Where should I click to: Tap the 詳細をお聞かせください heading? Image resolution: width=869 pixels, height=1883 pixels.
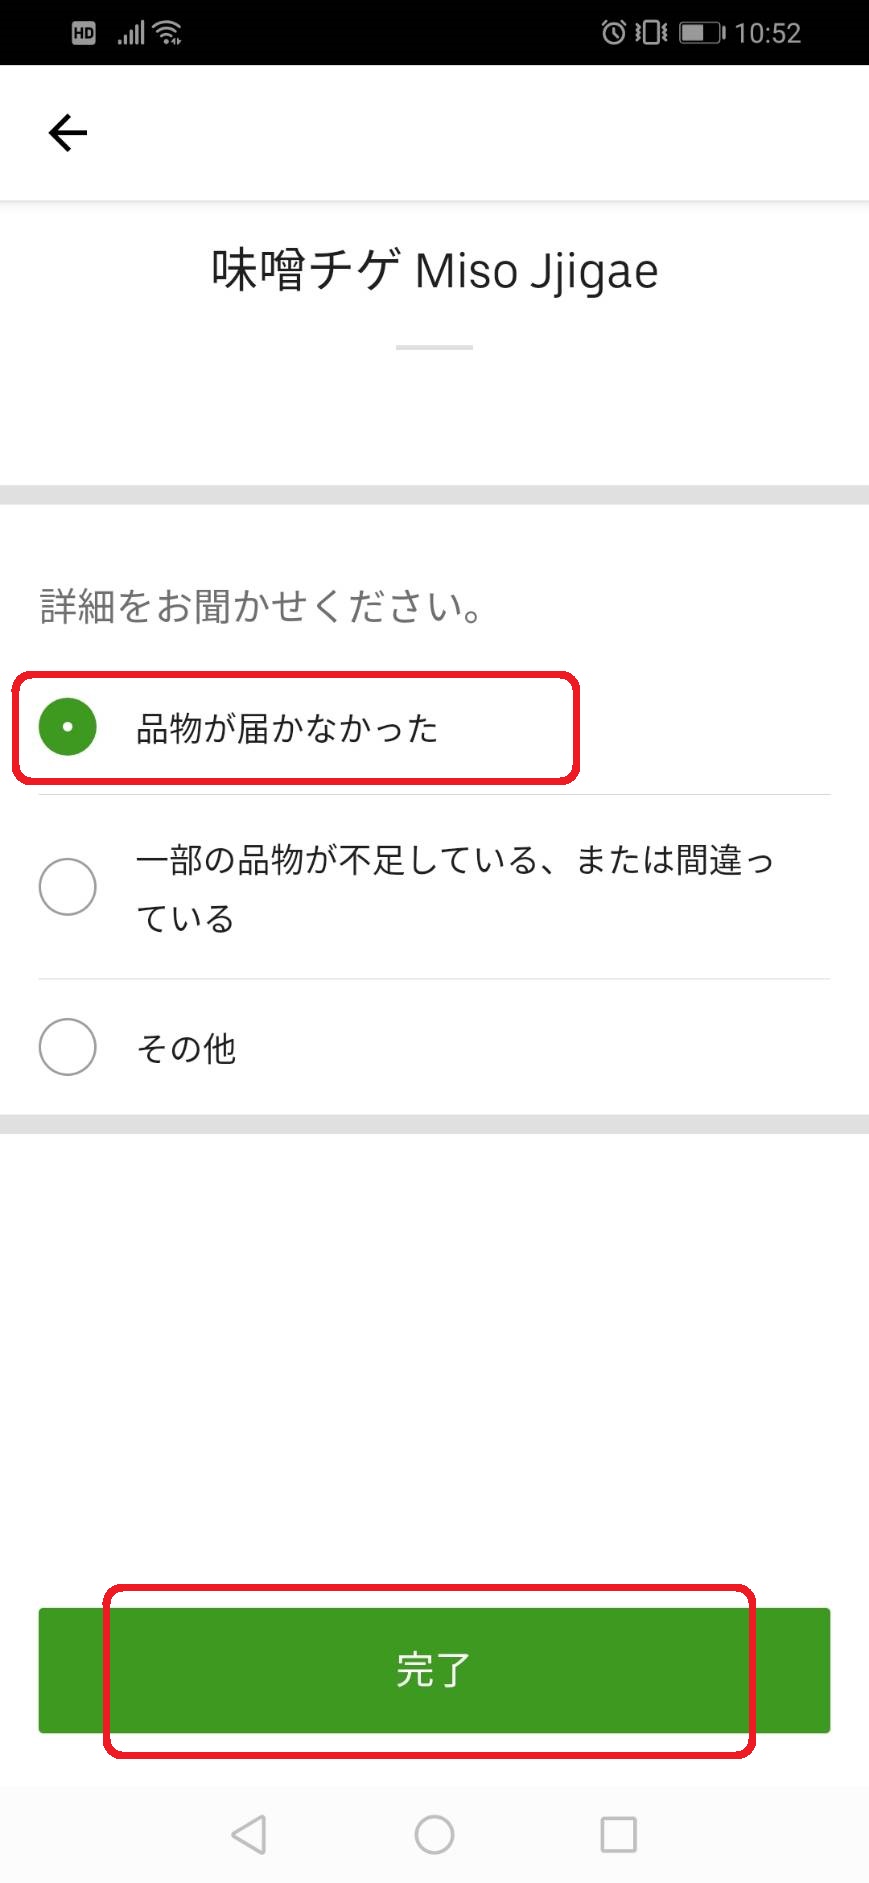(x=262, y=607)
